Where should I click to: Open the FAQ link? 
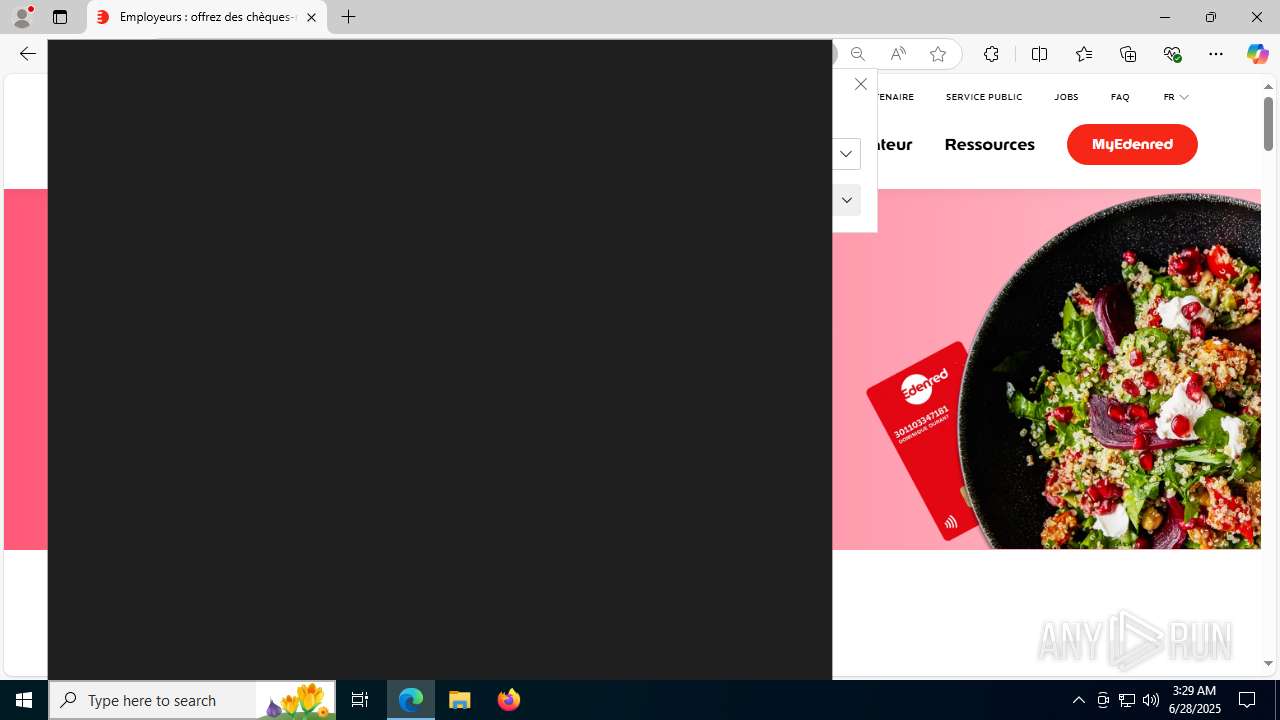1120,97
